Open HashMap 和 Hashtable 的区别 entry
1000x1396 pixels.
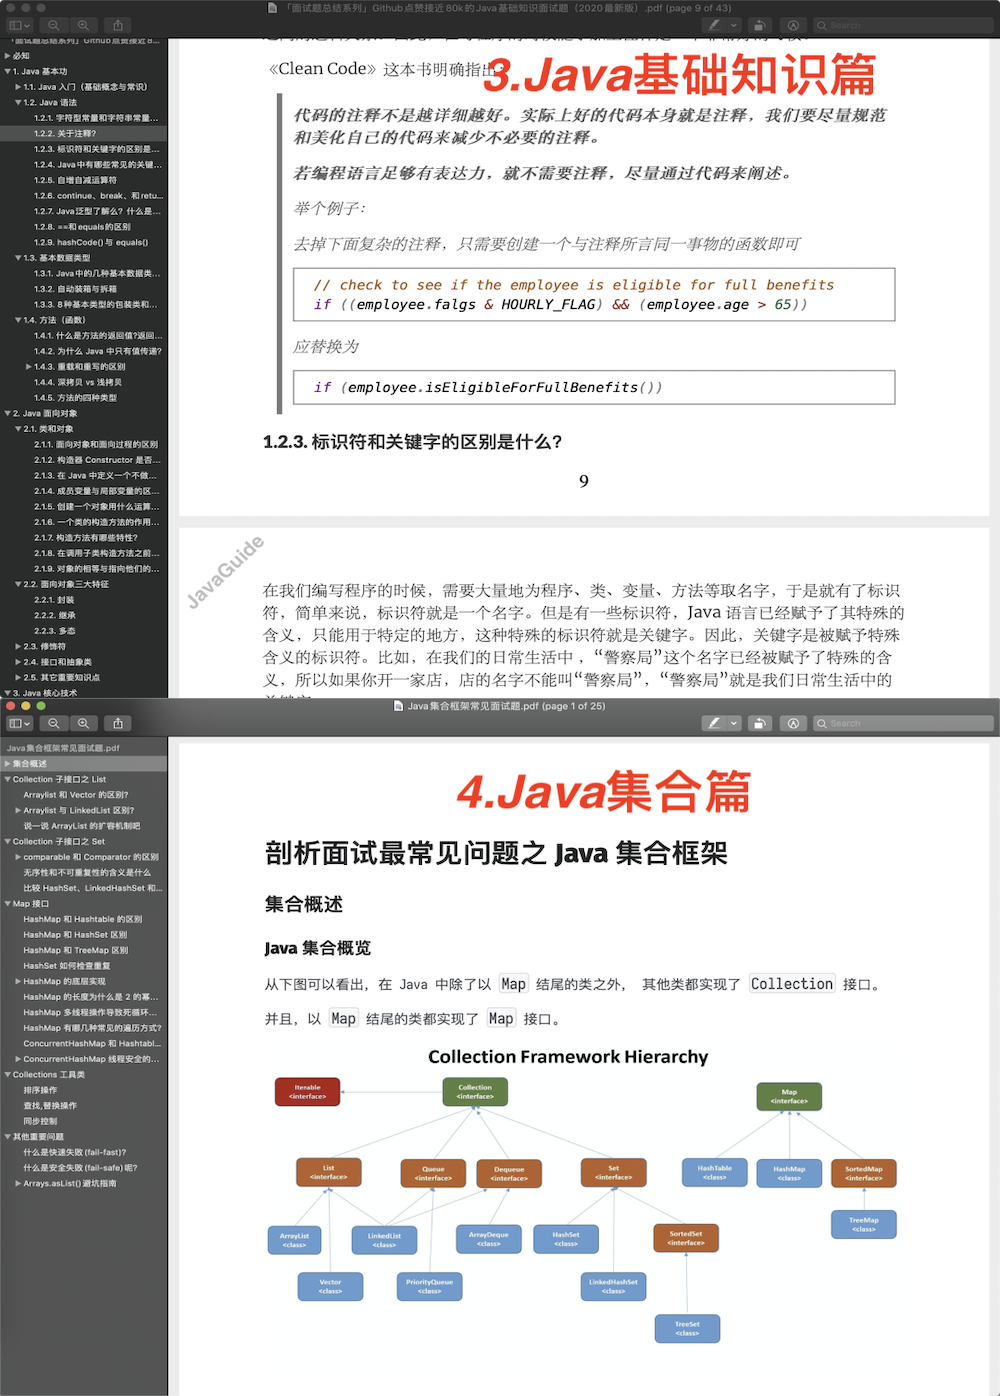pyautogui.click(x=84, y=919)
